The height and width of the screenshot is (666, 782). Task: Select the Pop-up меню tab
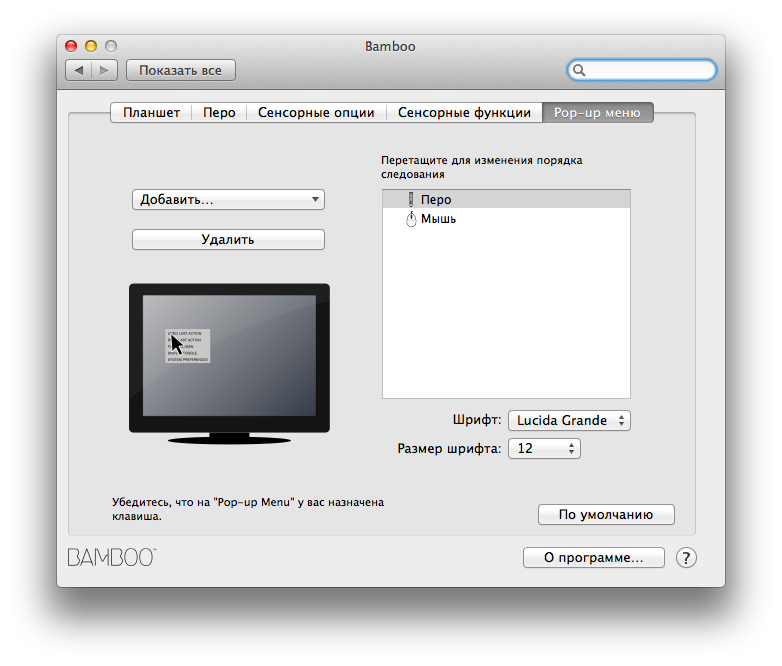pyautogui.click(x=597, y=113)
